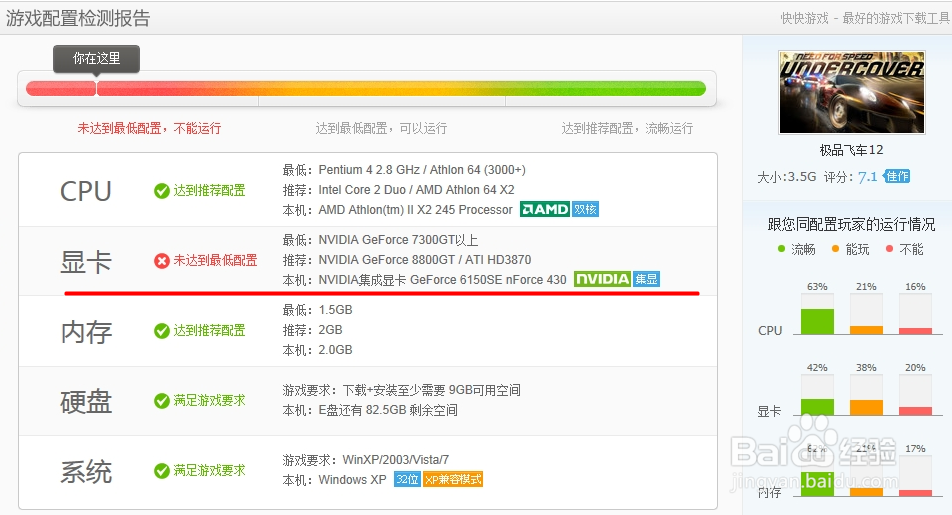Screen dimensions: 952x515
Task: Click the green check icon in 内存 row
Action: (162, 331)
